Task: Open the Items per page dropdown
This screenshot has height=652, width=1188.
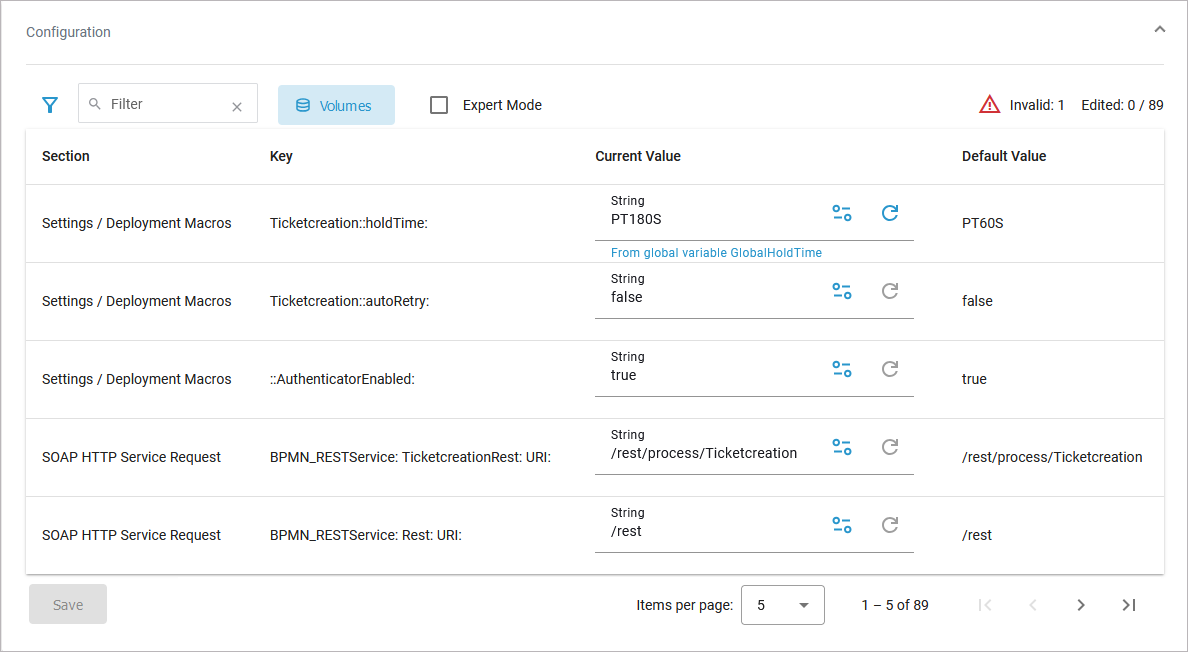Action: click(x=782, y=605)
